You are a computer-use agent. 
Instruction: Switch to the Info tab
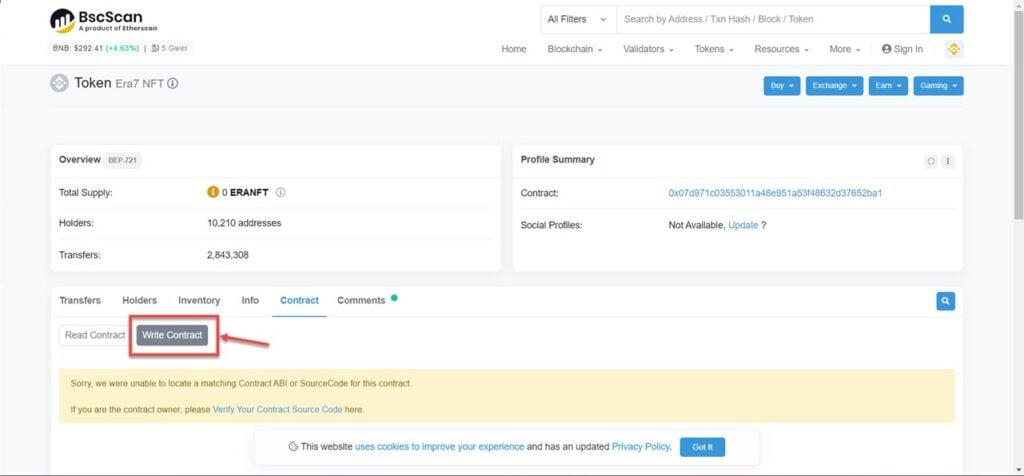pyautogui.click(x=250, y=300)
